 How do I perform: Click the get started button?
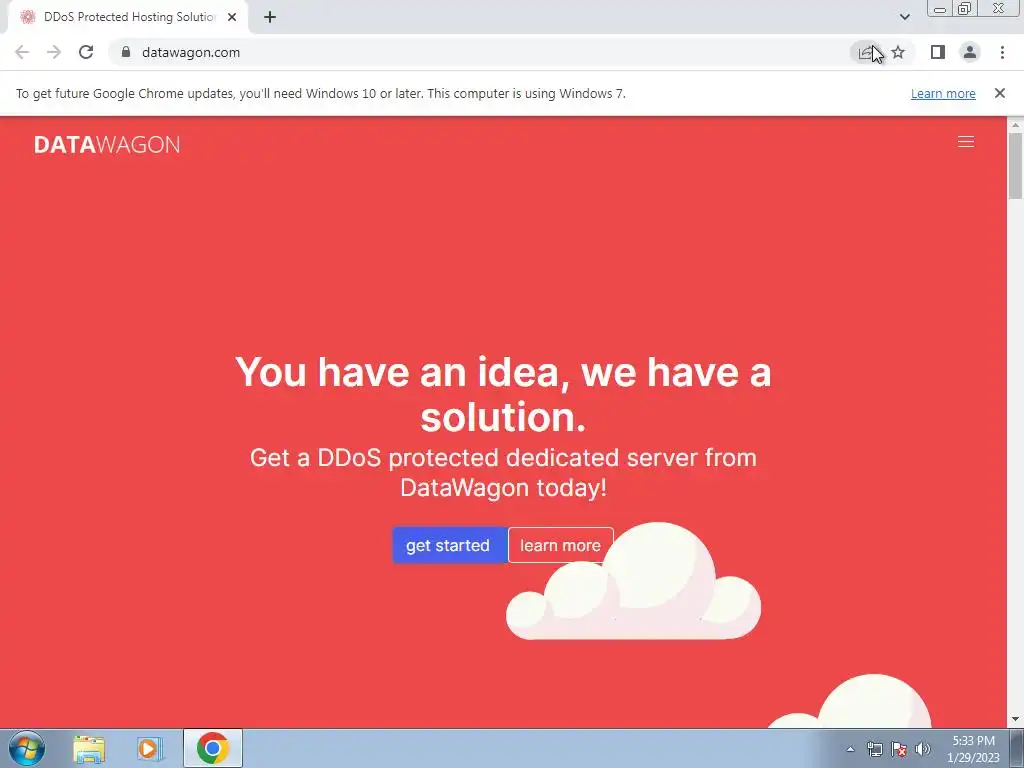coord(449,545)
